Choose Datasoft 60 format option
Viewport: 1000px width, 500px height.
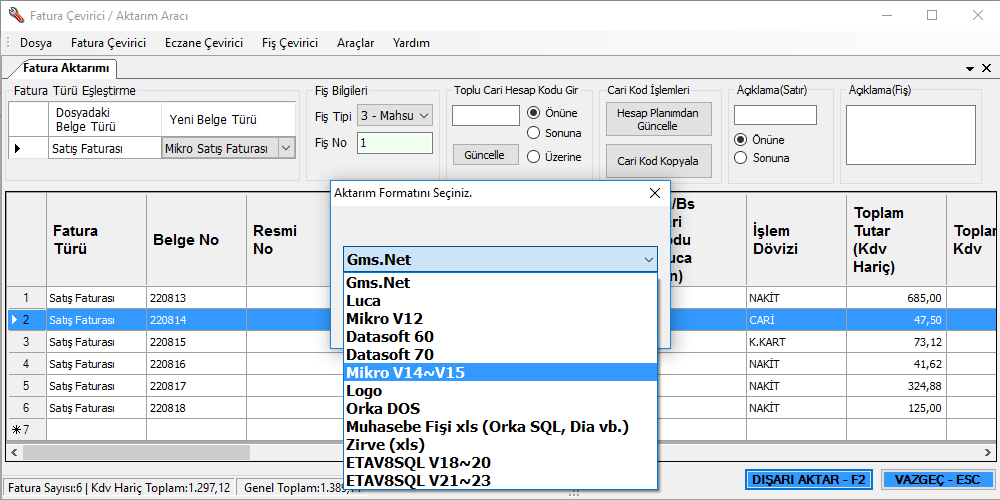(500, 336)
